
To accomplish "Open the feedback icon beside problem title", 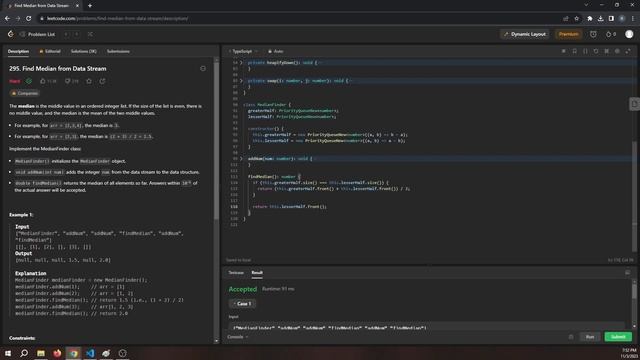I will [203, 69].
